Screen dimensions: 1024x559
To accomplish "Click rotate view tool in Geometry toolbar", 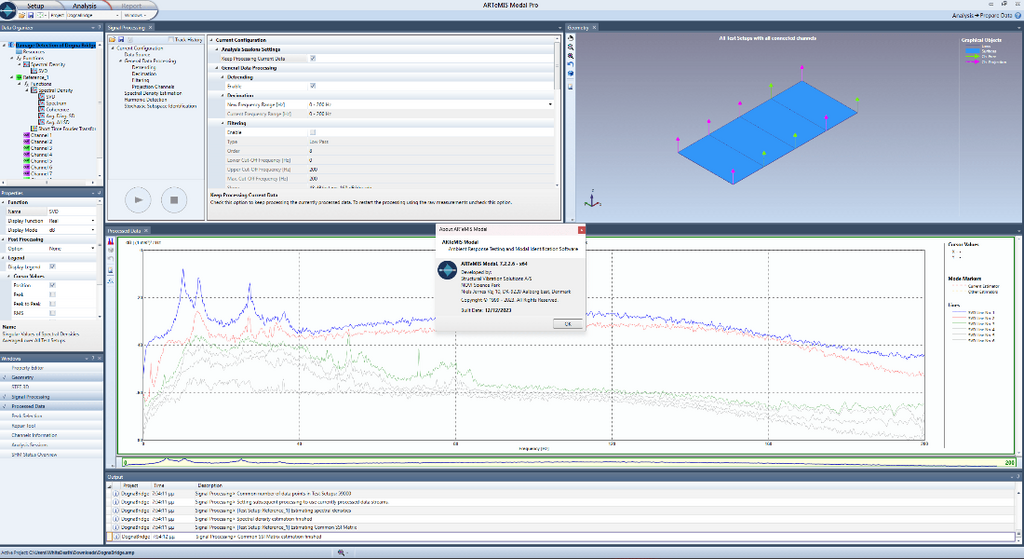I will click(571, 39).
